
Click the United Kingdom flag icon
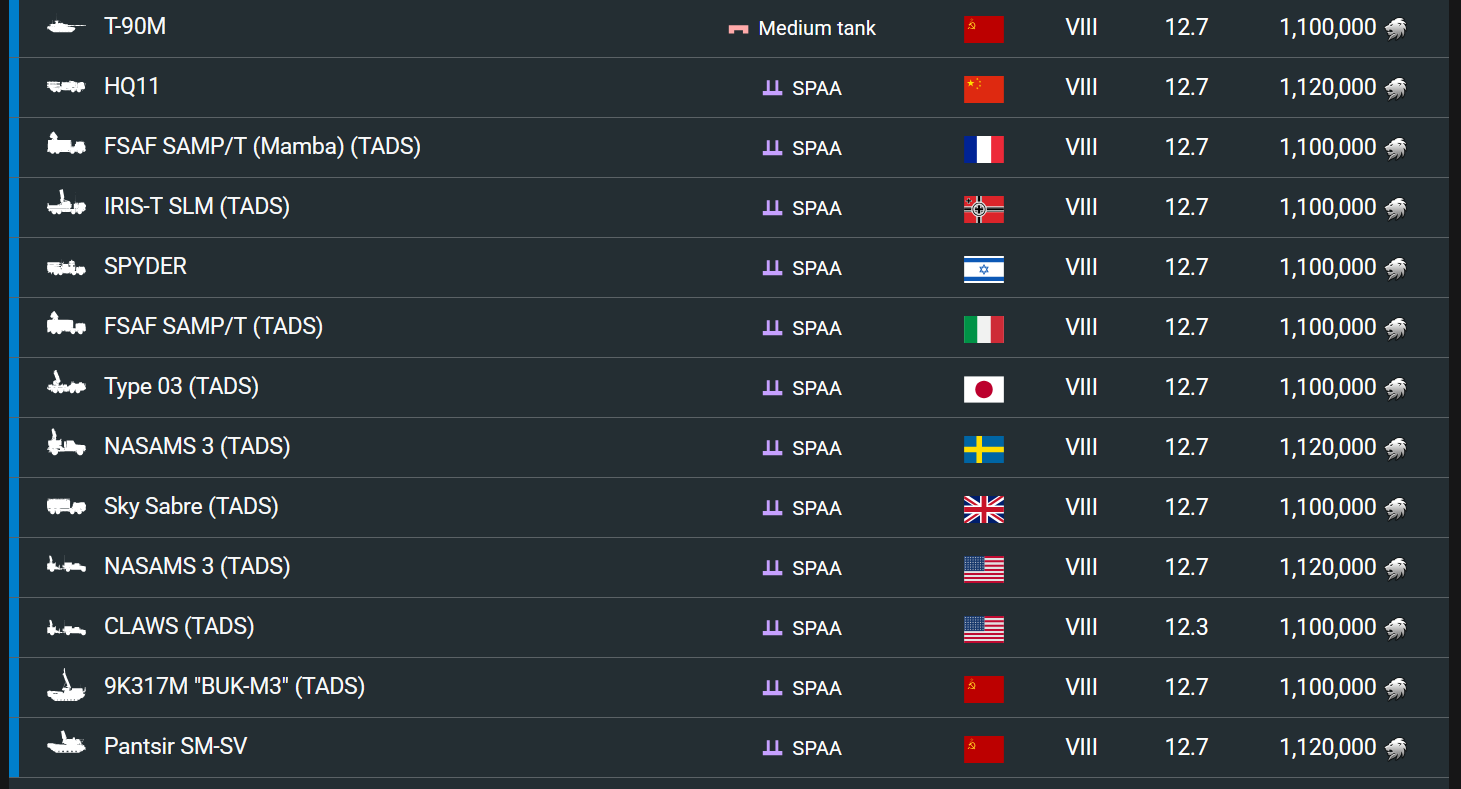point(983,509)
